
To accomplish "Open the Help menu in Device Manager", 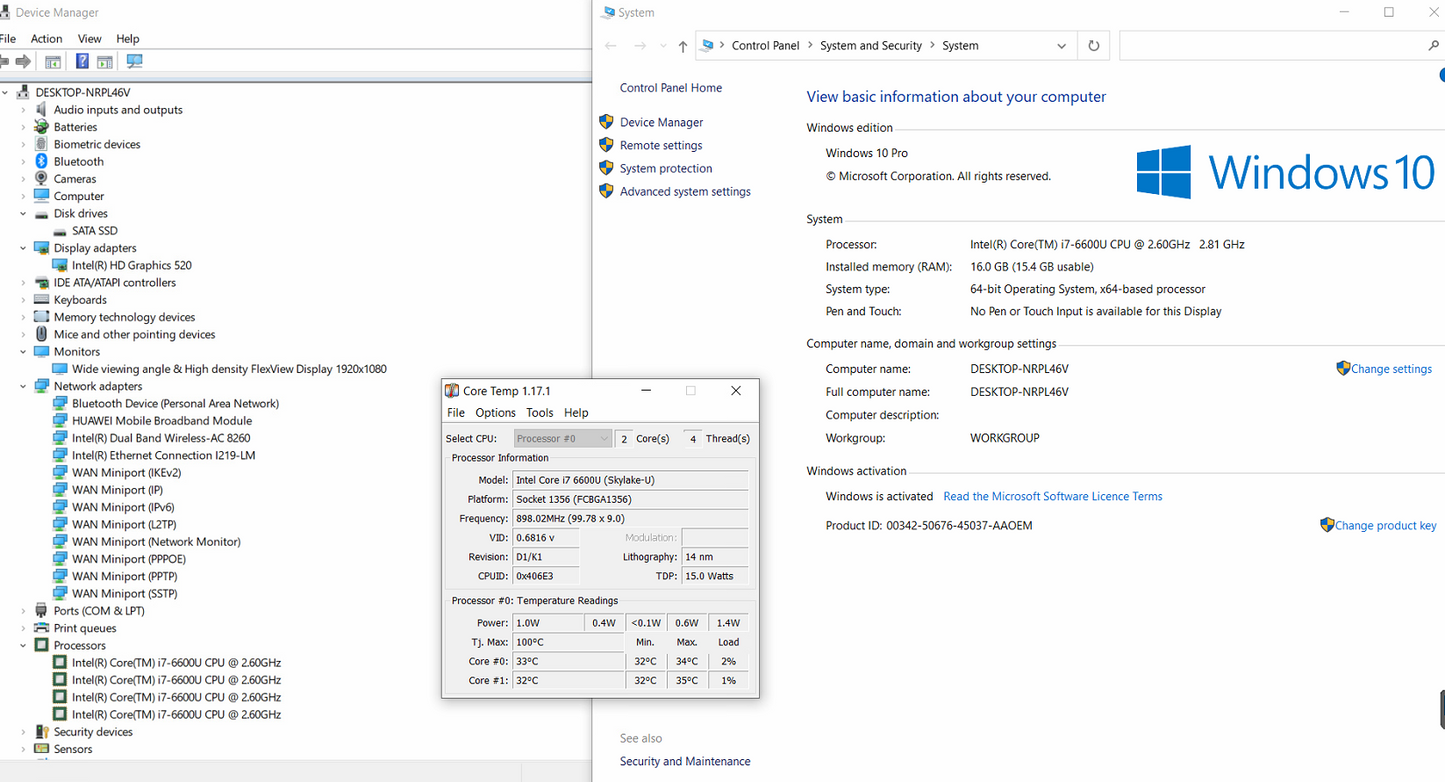I will coord(128,39).
